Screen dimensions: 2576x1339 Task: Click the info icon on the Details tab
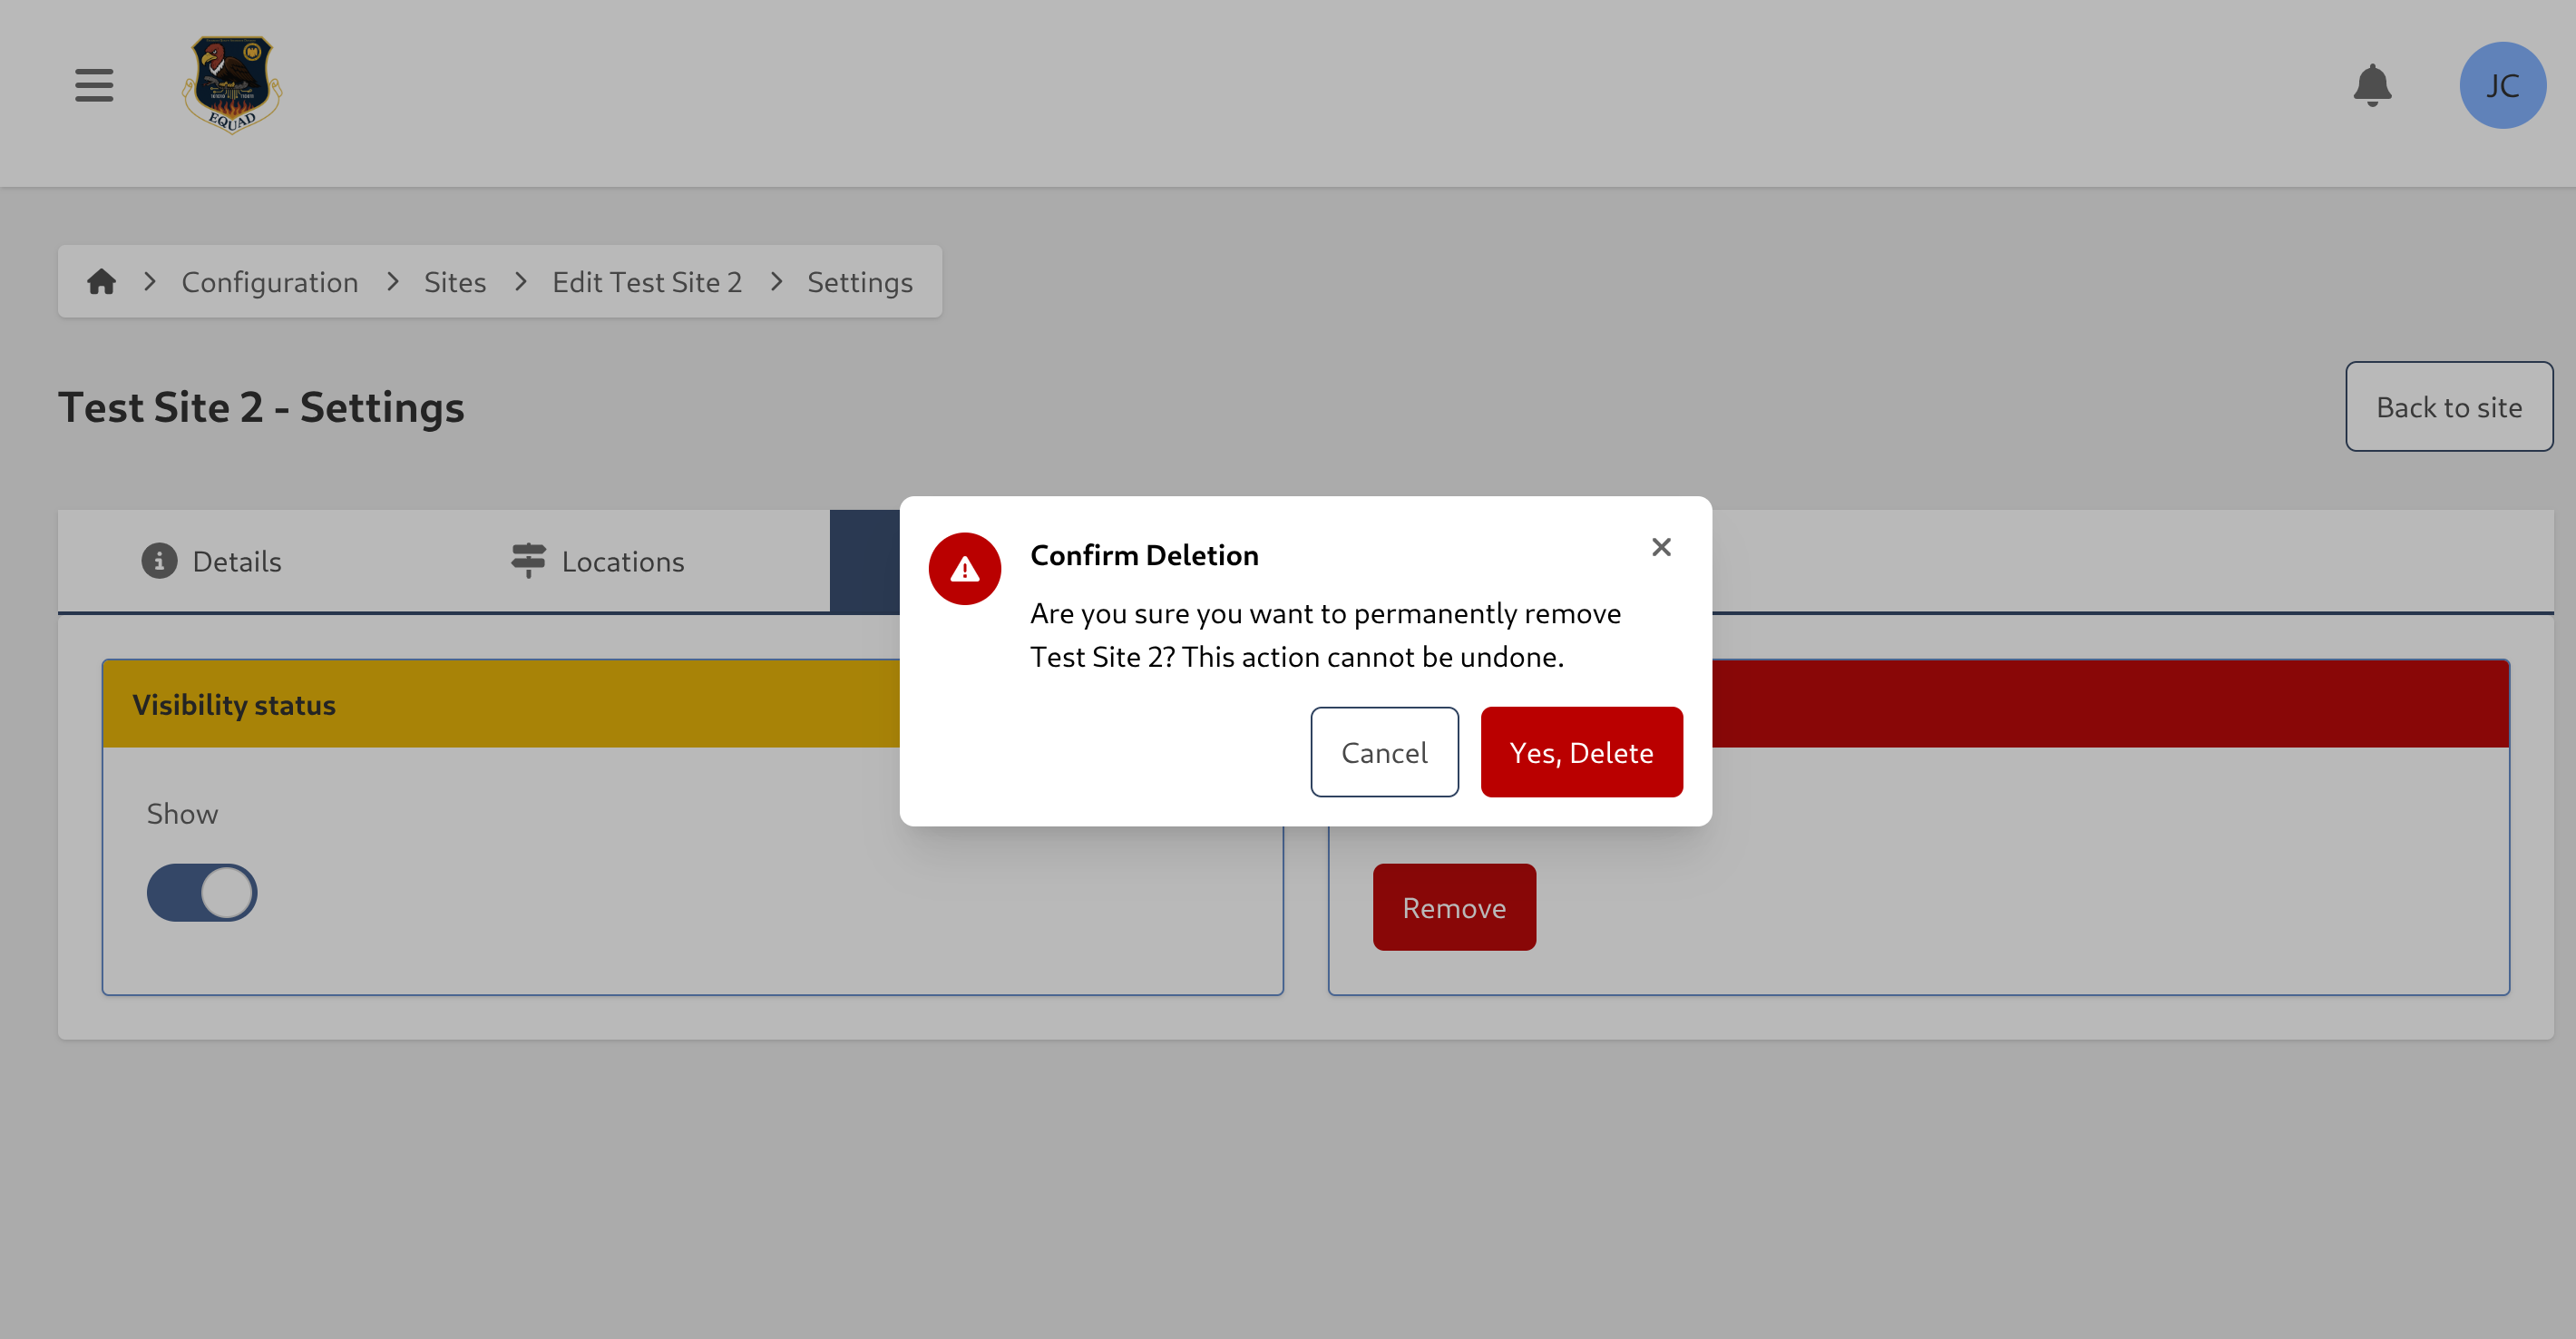coord(158,561)
